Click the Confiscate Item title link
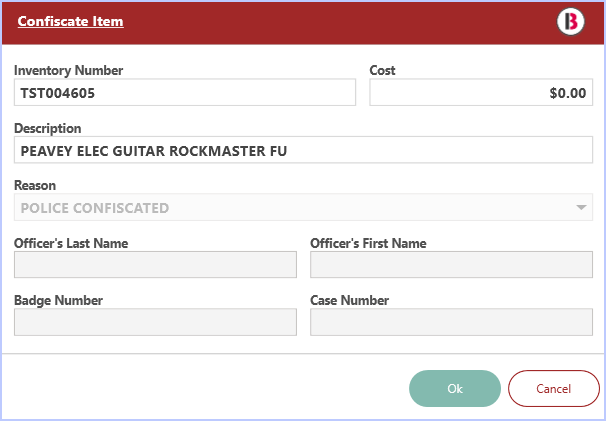606x421 pixels. [x=70, y=21]
